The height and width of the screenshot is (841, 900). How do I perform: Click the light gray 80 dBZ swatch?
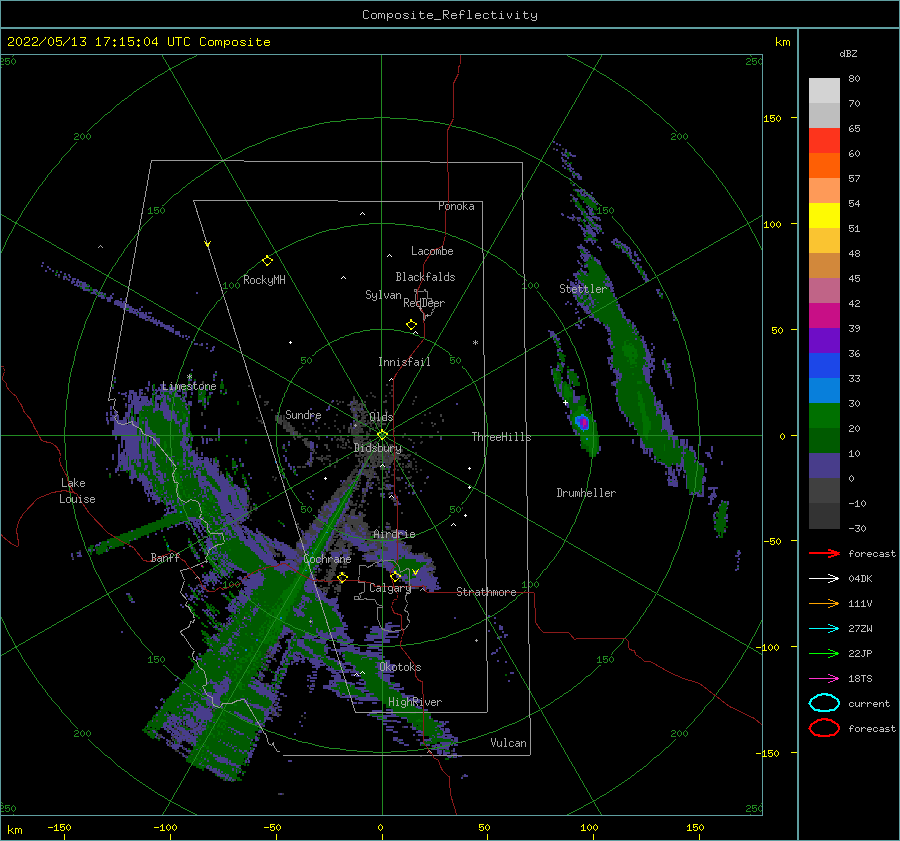(x=824, y=90)
